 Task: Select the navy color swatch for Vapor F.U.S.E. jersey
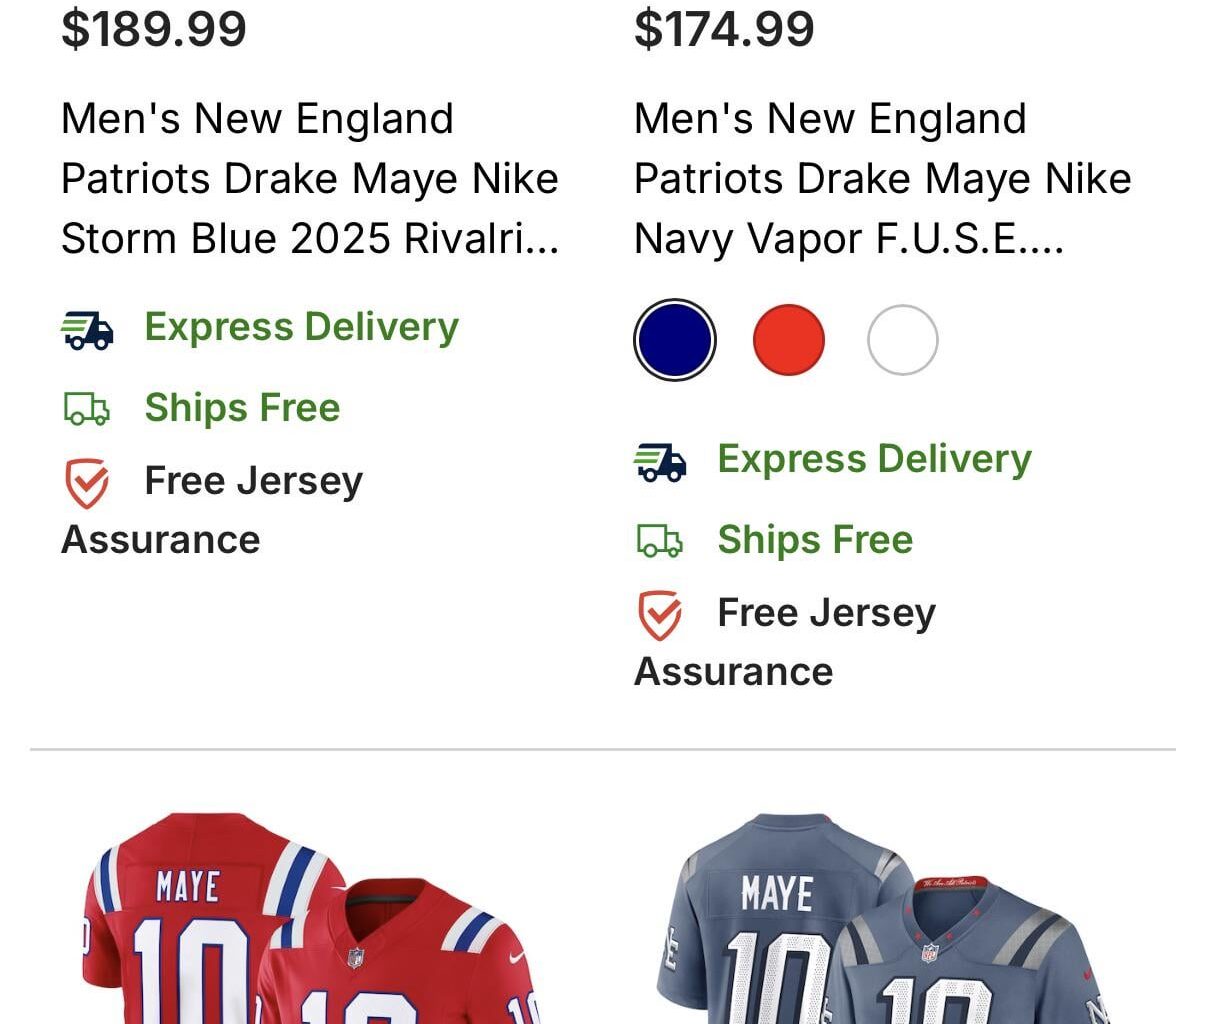(674, 339)
